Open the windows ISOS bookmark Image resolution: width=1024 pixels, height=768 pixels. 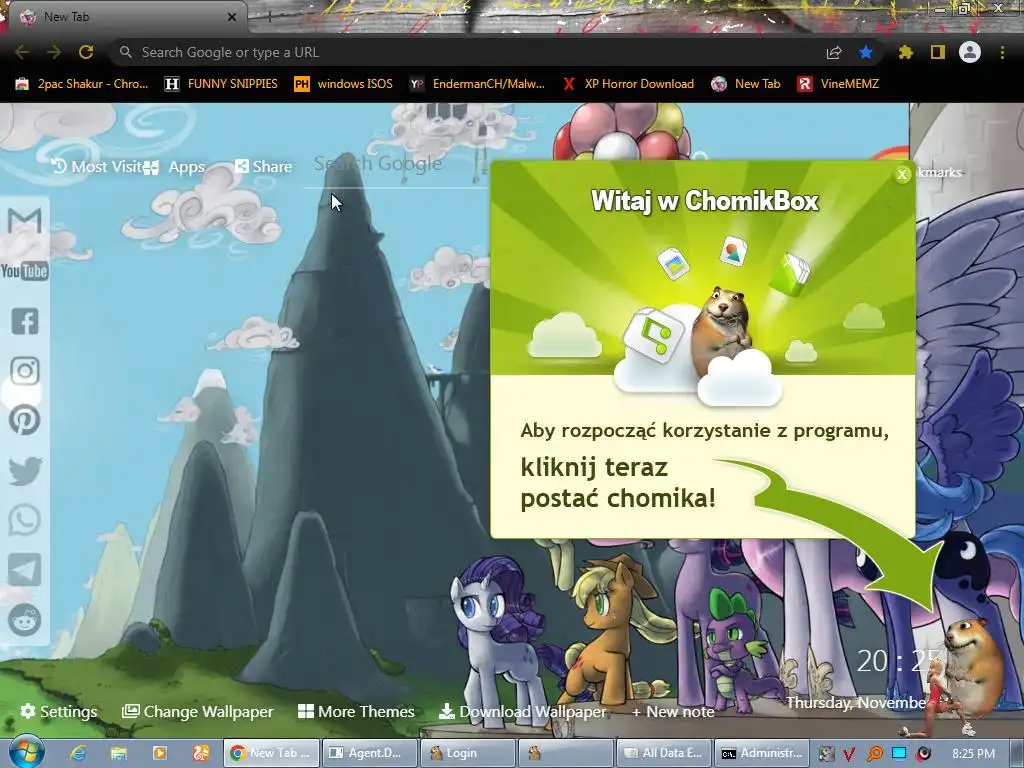pyautogui.click(x=344, y=84)
